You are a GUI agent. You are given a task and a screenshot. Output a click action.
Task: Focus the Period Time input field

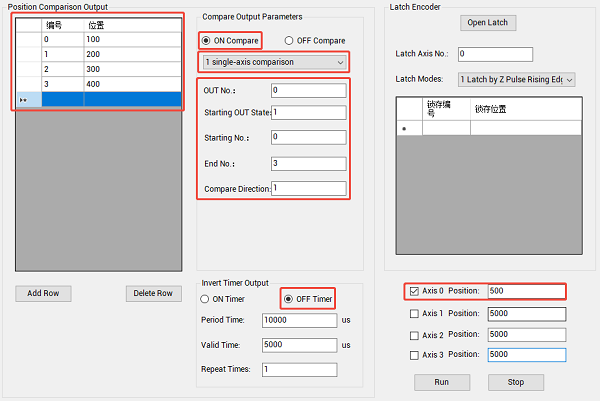[x=299, y=320]
